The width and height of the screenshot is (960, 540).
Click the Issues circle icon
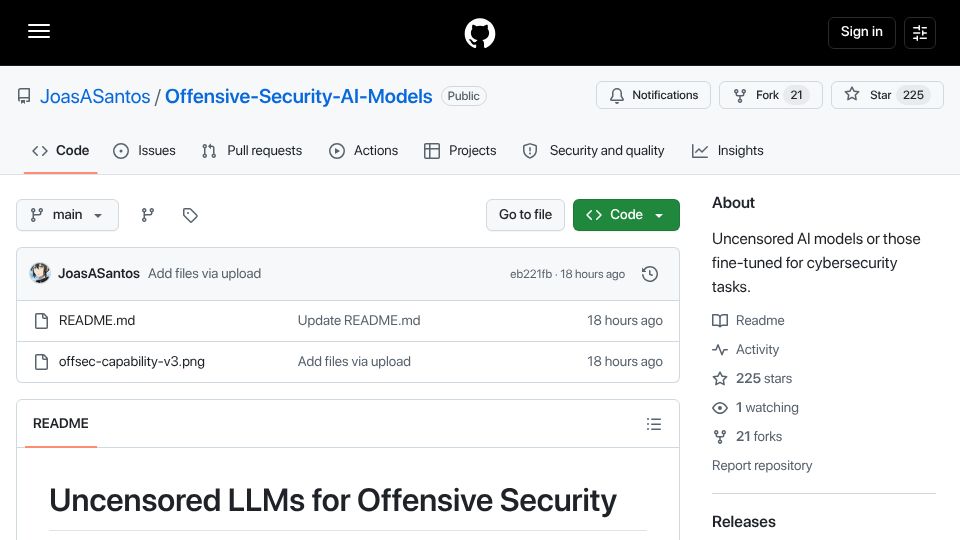pos(121,151)
